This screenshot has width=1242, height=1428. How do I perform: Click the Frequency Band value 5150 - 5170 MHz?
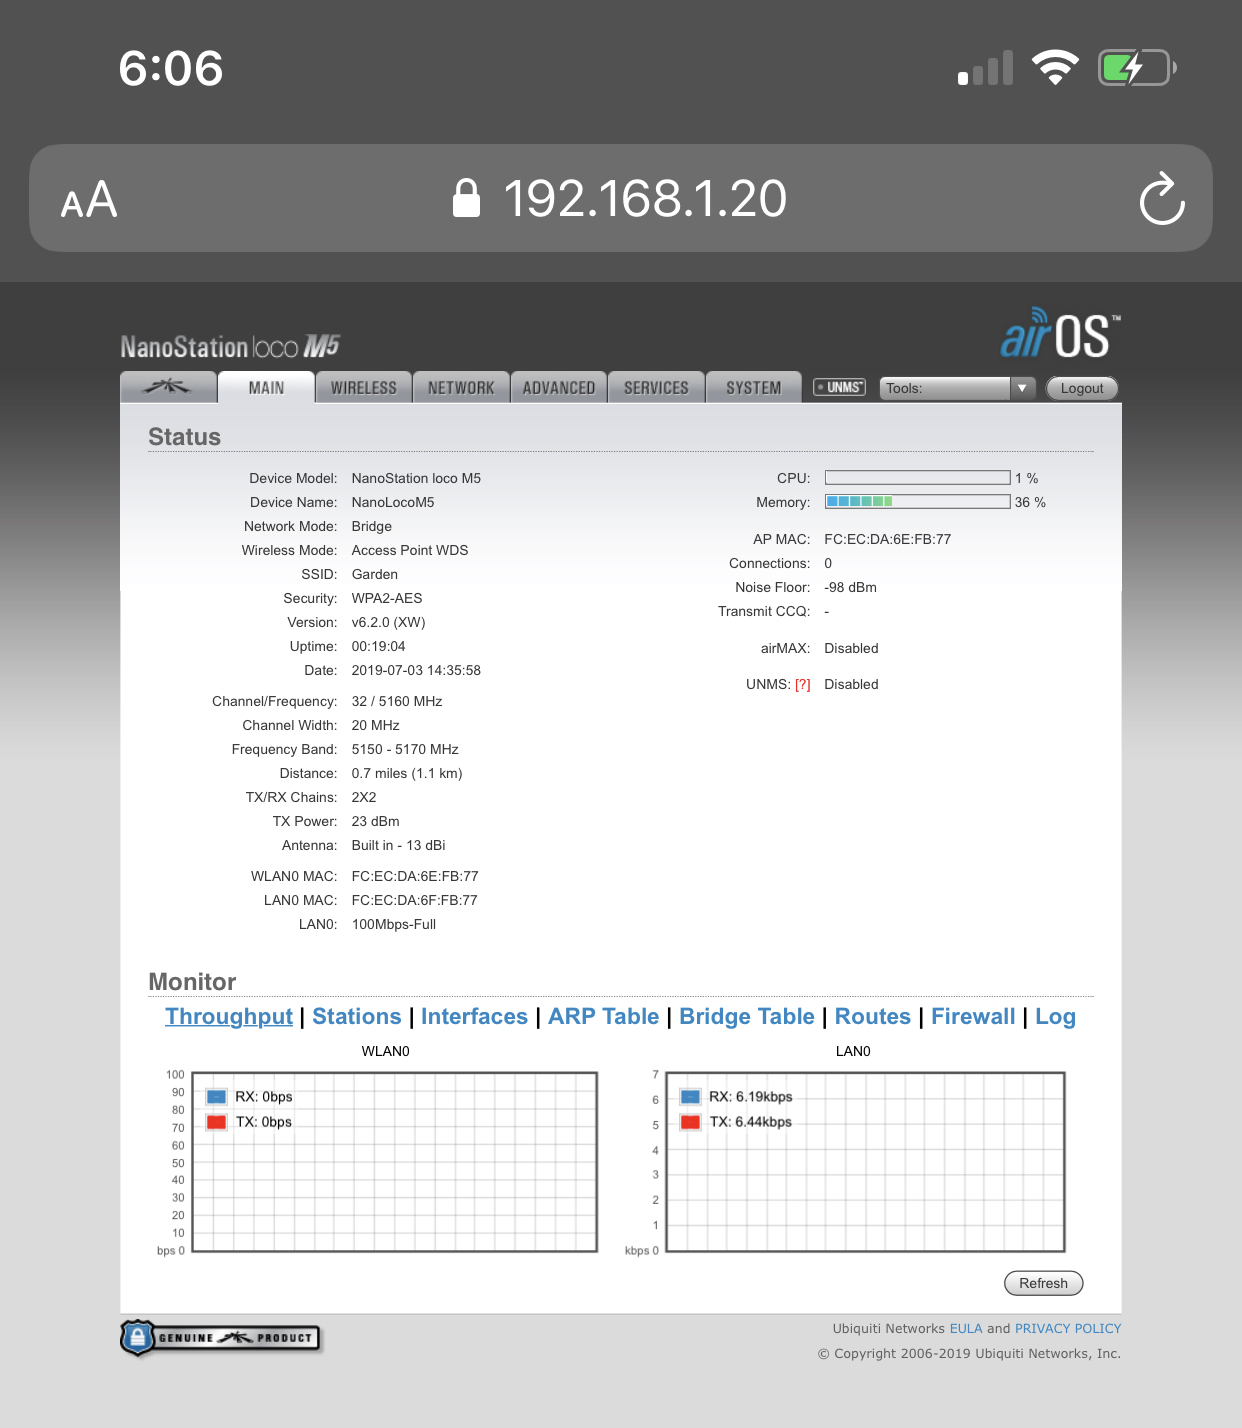point(405,750)
